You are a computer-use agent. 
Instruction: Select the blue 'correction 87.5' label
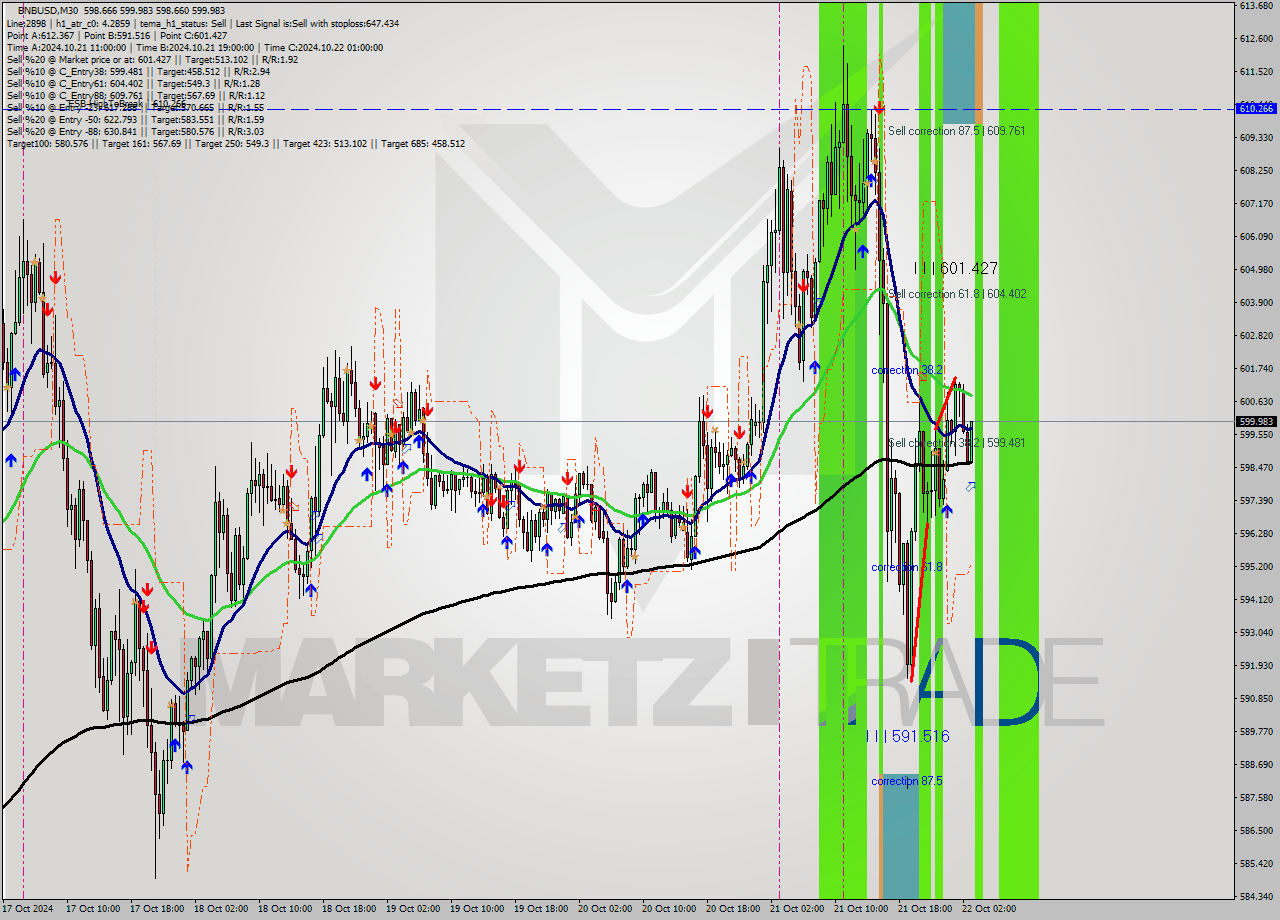907,781
